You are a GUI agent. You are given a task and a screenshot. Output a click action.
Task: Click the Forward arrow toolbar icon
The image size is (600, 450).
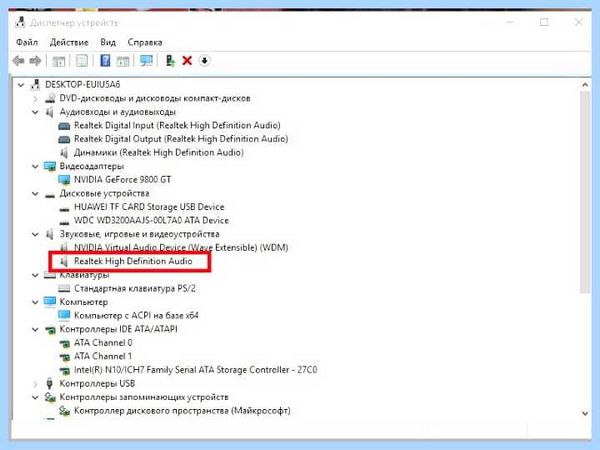click(35, 60)
